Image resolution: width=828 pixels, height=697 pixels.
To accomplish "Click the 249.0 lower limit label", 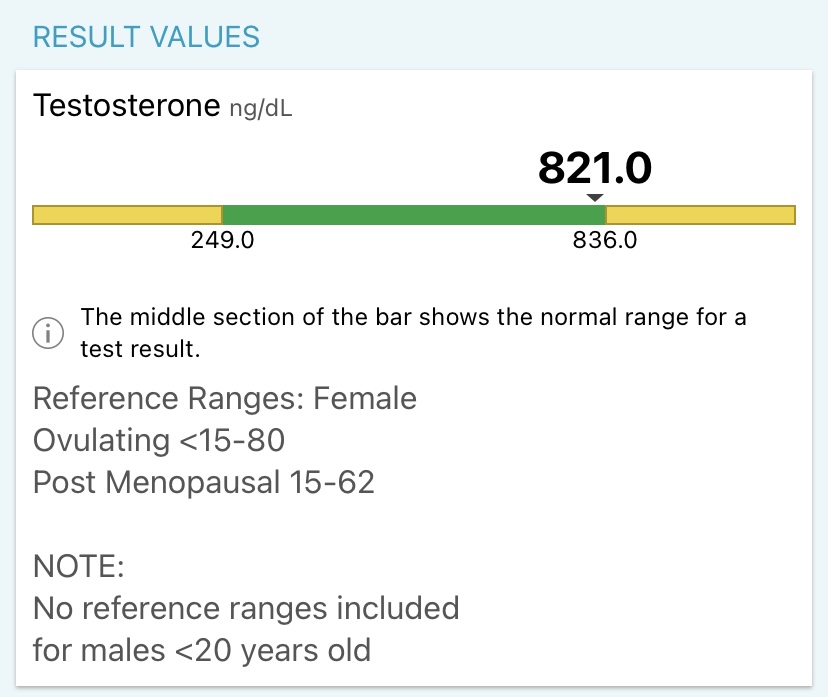I will 223,241.
